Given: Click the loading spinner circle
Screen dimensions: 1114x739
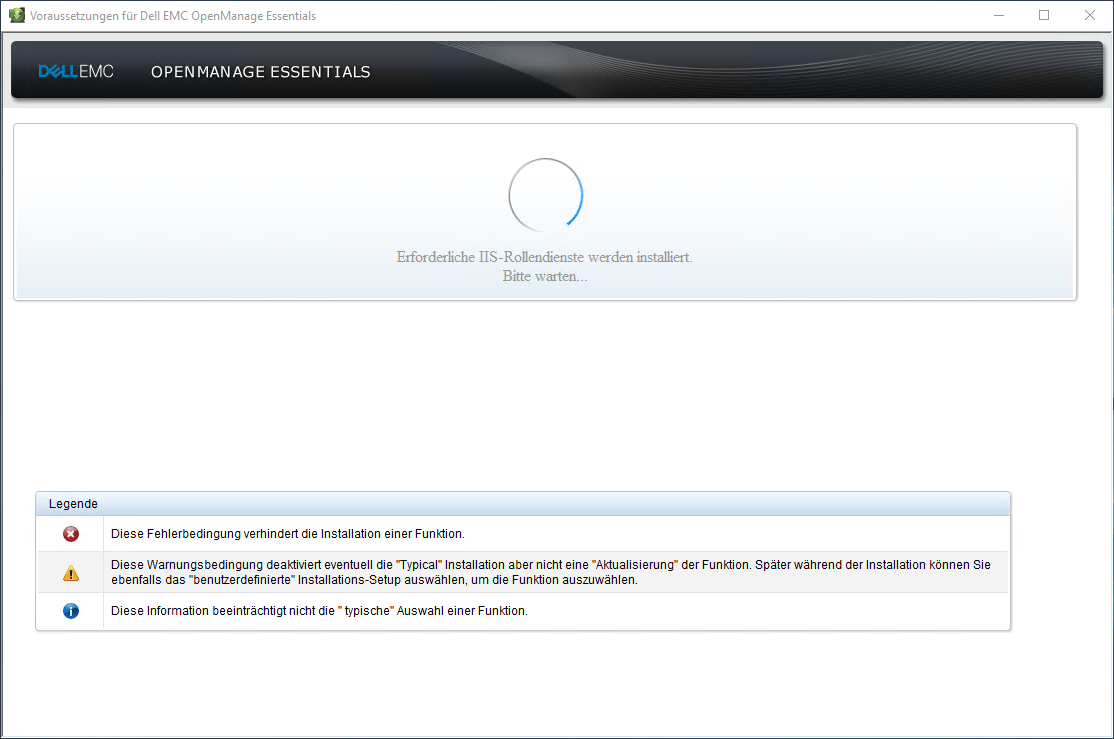Looking at the screenshot, I should click(x=546, y=195).
